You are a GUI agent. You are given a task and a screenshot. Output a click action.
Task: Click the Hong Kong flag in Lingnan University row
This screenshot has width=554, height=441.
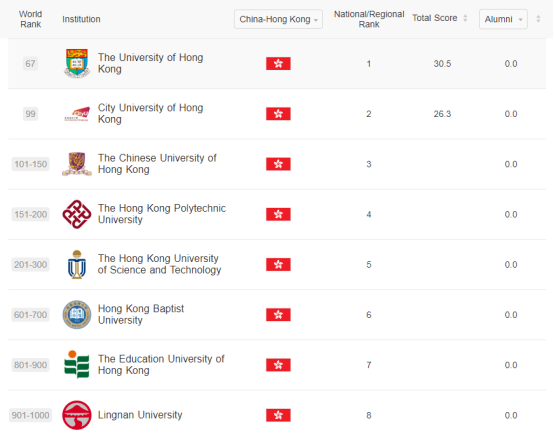pos(278,415)
